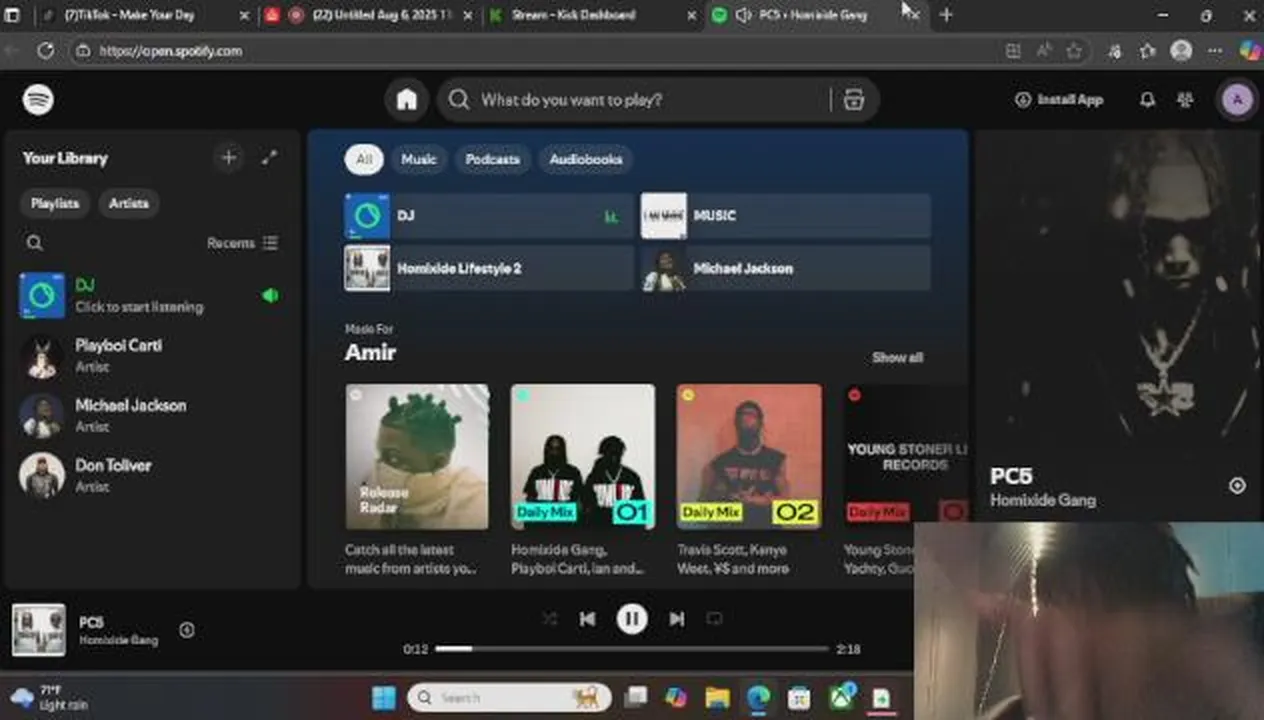The height and width of the screenshot is (720, 1264).
Task: Select the Podcasts filter chip
Action: pyautogui.click(x=492, y=159)
